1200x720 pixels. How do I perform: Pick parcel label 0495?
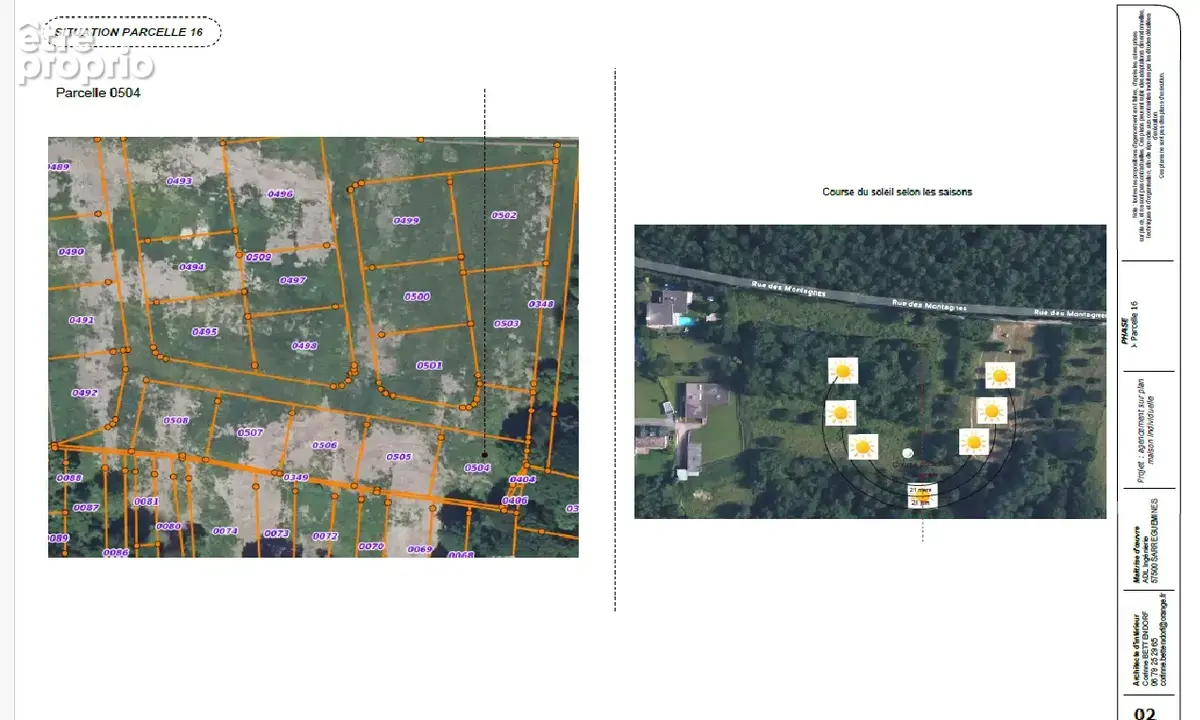[x=205, y=331]
